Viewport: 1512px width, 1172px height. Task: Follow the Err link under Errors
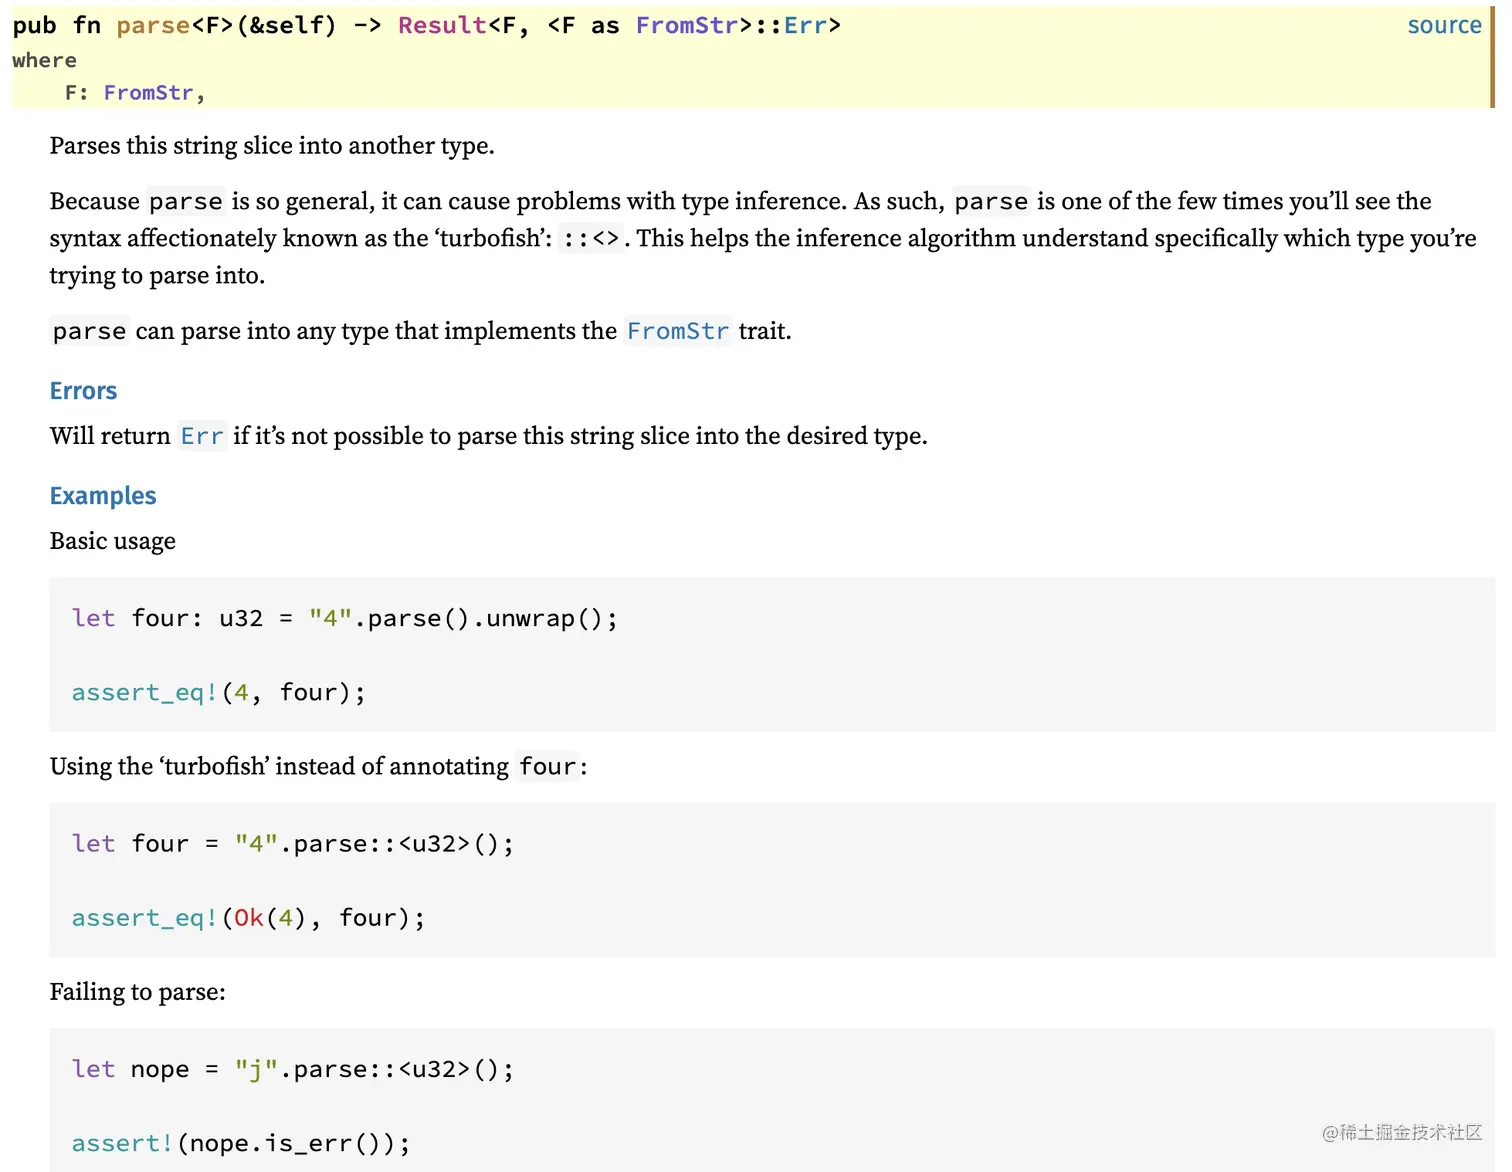[202, 436]
